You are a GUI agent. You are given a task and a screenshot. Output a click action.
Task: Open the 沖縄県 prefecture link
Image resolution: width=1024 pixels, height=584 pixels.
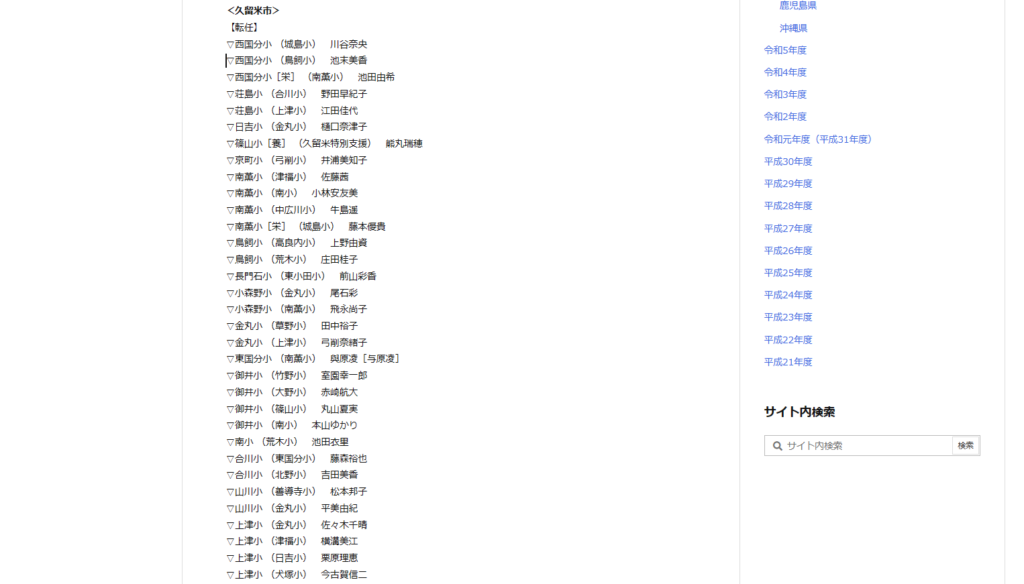[793, 28]
